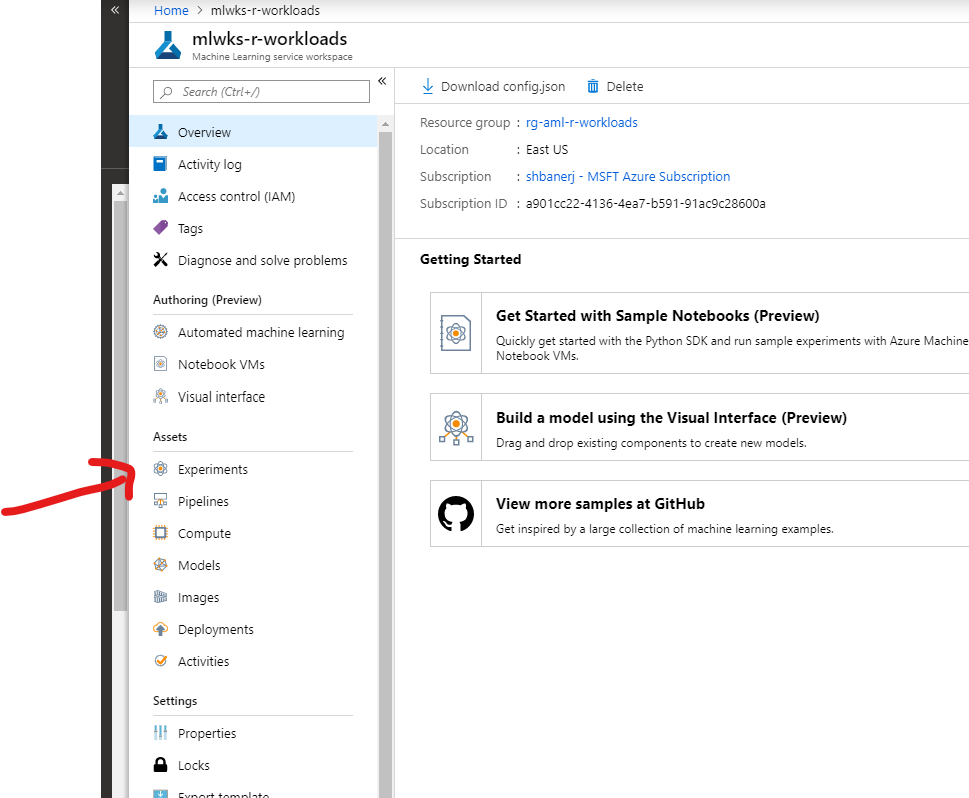Click the East US location value
969x798 pixels.
[x=547, y=150]
